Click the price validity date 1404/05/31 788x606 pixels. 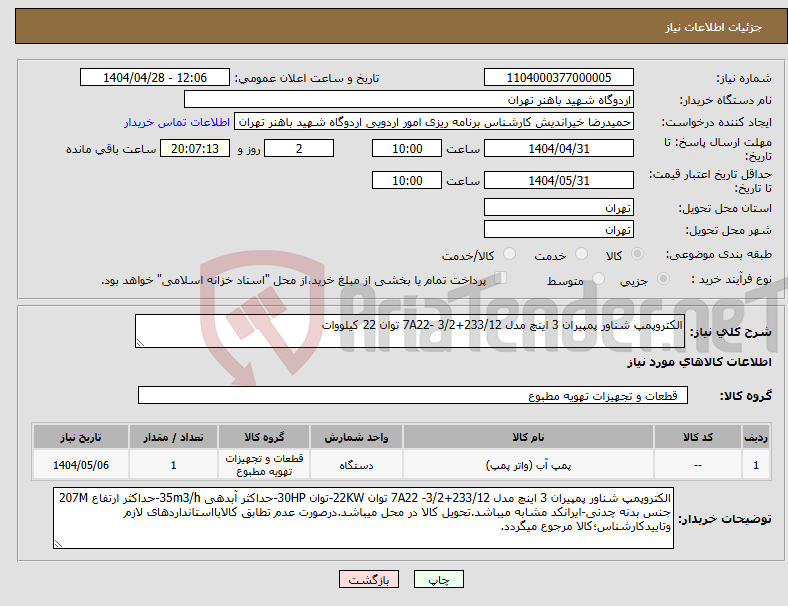(x=558, y=180)
